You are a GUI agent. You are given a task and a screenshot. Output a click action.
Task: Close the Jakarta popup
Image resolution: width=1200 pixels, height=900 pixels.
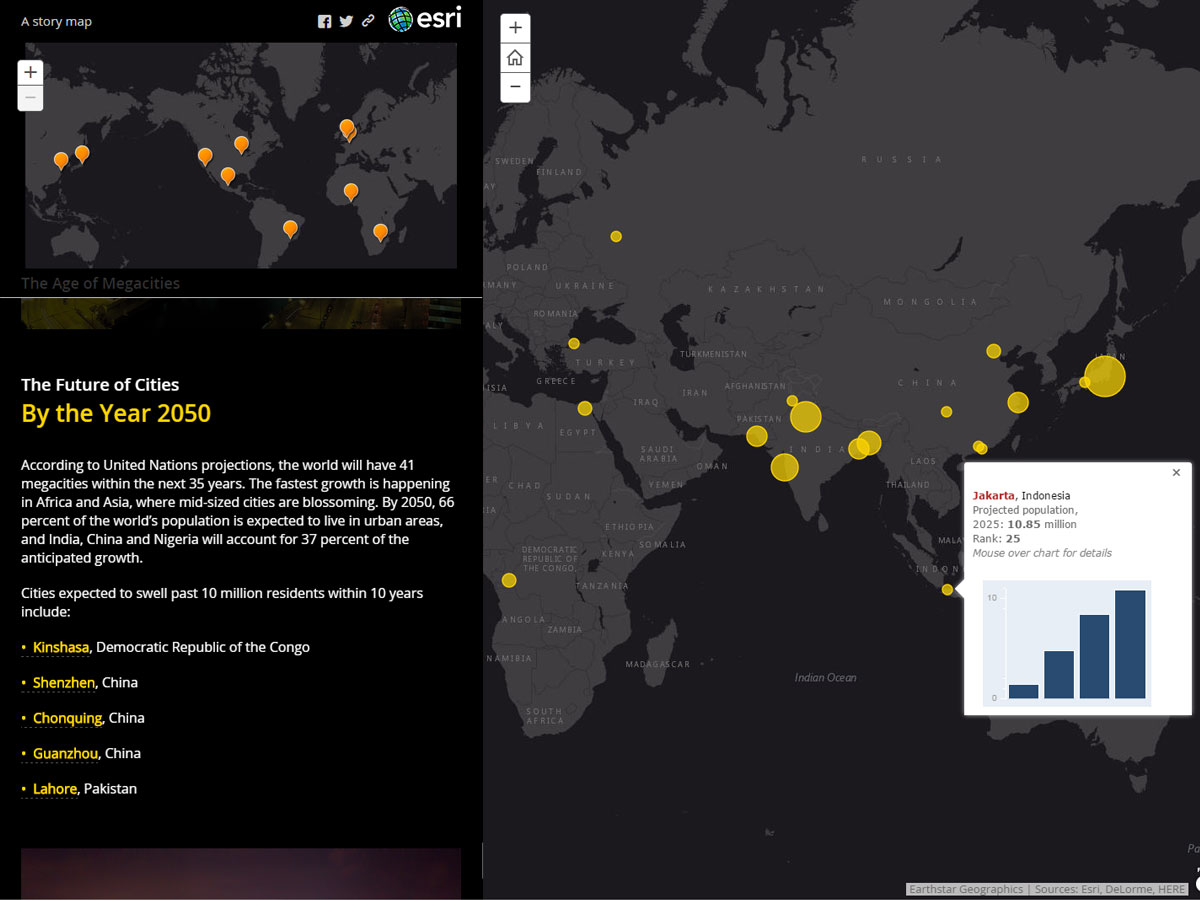[x=1176, y=473]
